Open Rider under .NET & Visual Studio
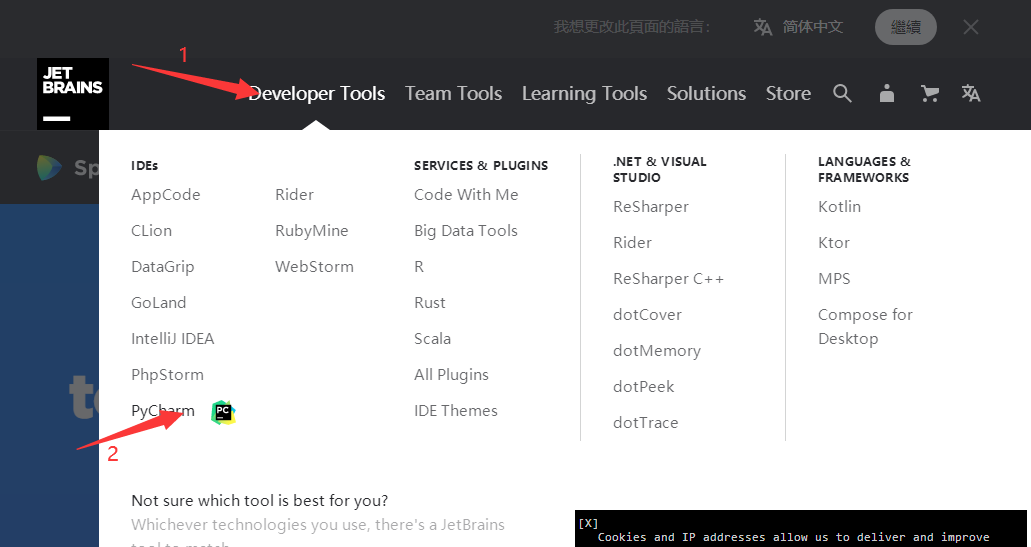 [x=633, y=243]
